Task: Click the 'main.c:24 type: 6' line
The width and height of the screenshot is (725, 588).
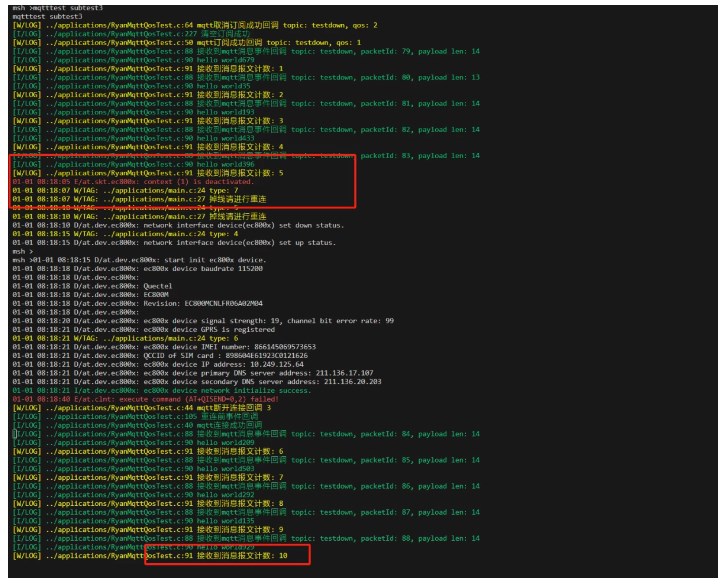Action: point(125,338)
